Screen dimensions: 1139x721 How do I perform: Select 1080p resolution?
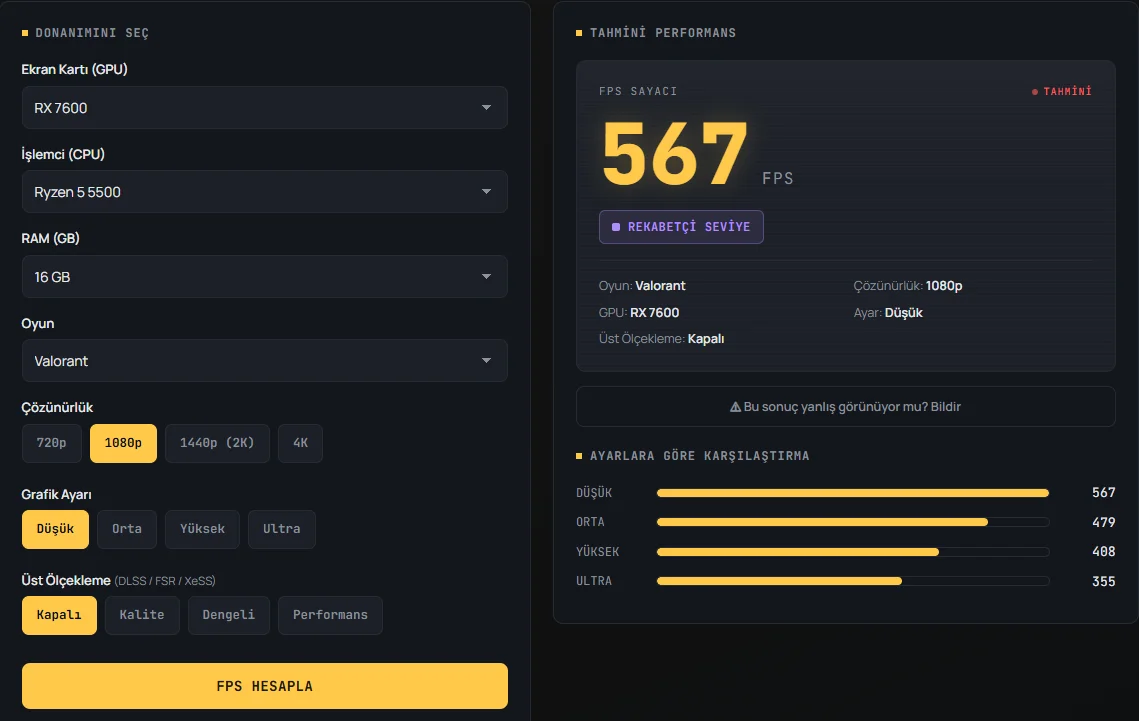click(123, 443)
